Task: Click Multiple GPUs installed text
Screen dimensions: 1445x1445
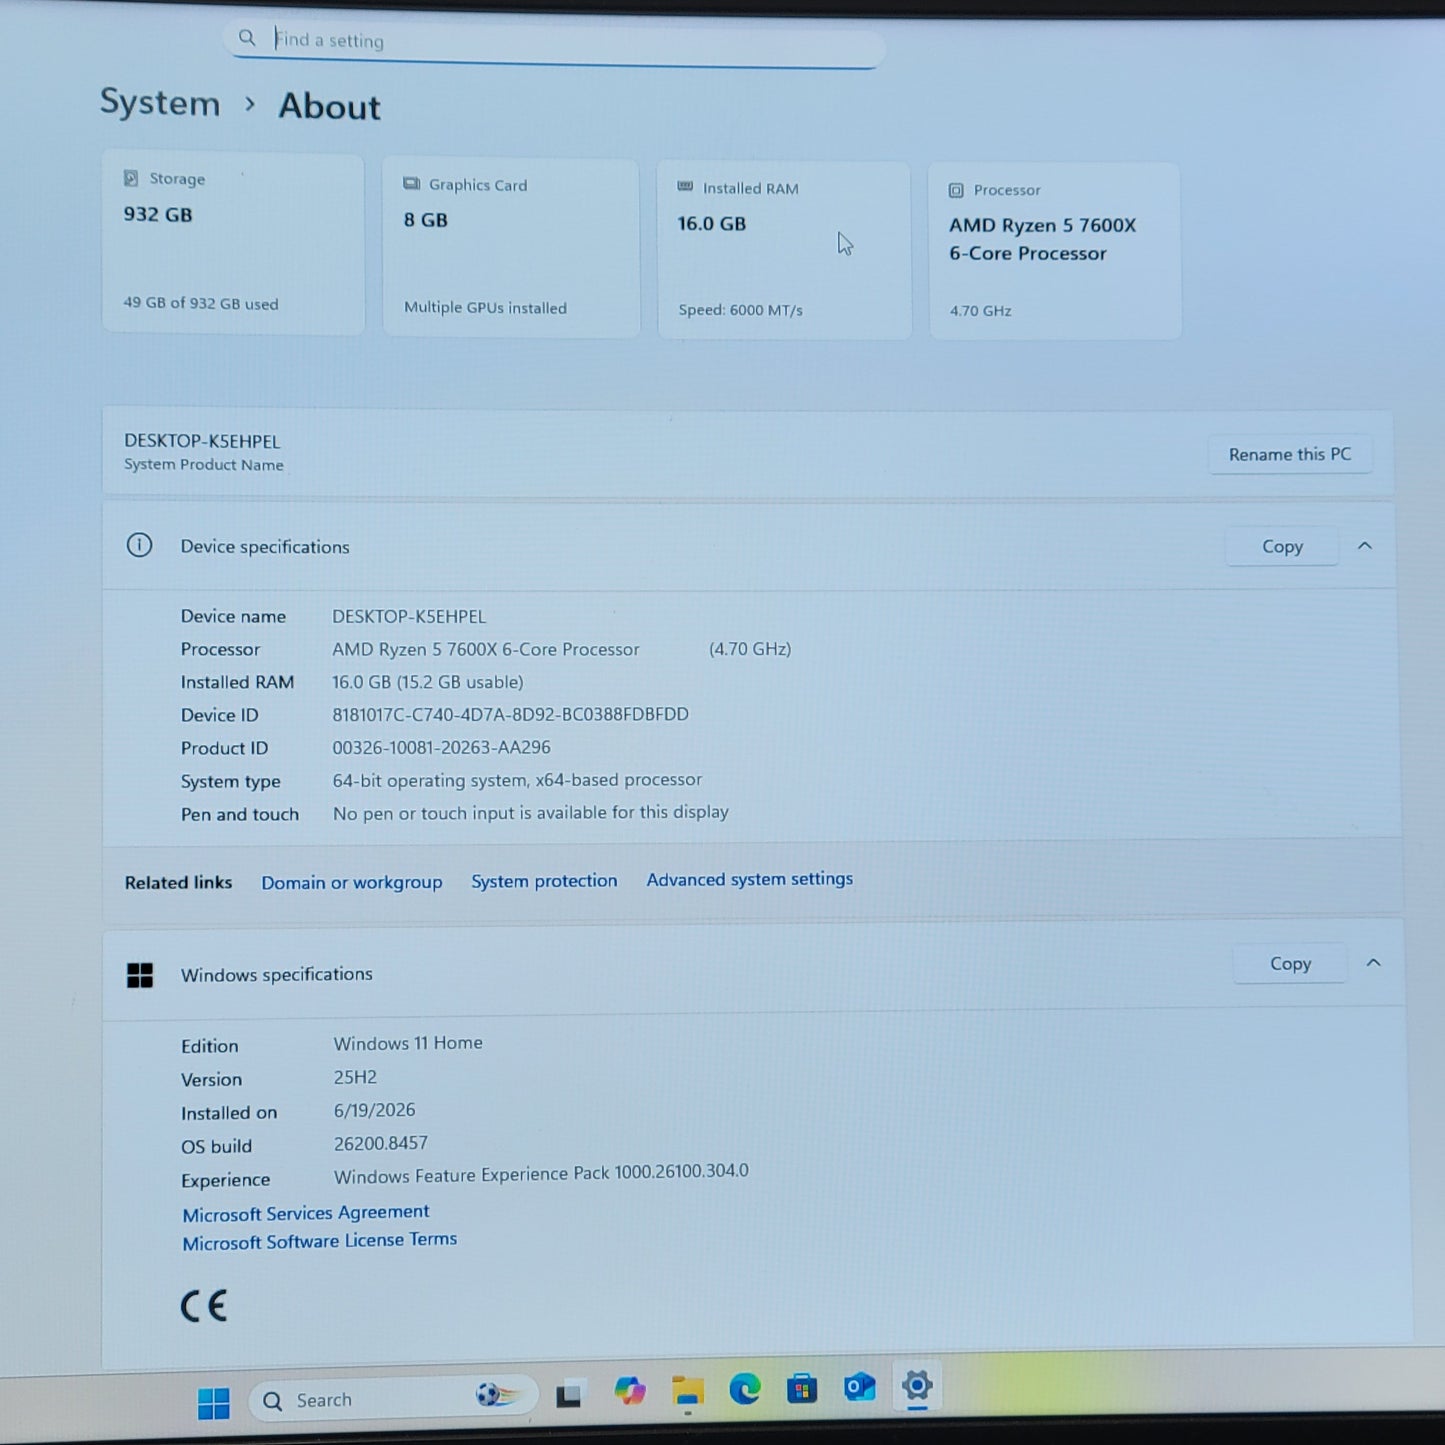Action: [x=485, y=308]
